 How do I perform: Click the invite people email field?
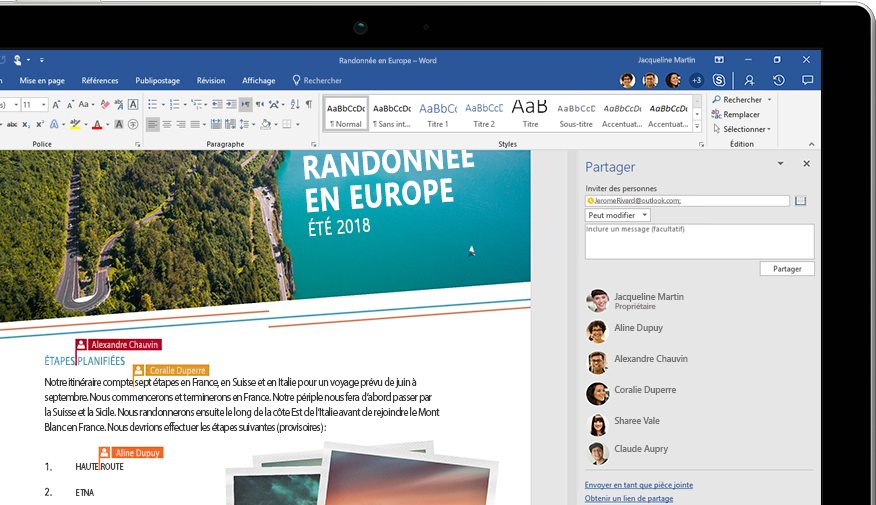(x=687, y=201)
